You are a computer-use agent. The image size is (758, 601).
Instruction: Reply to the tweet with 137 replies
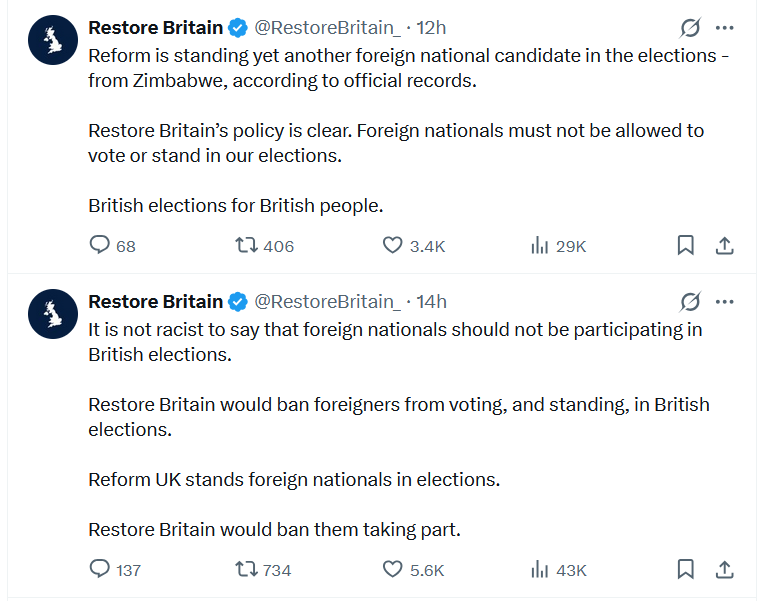(x=100, y=569)
